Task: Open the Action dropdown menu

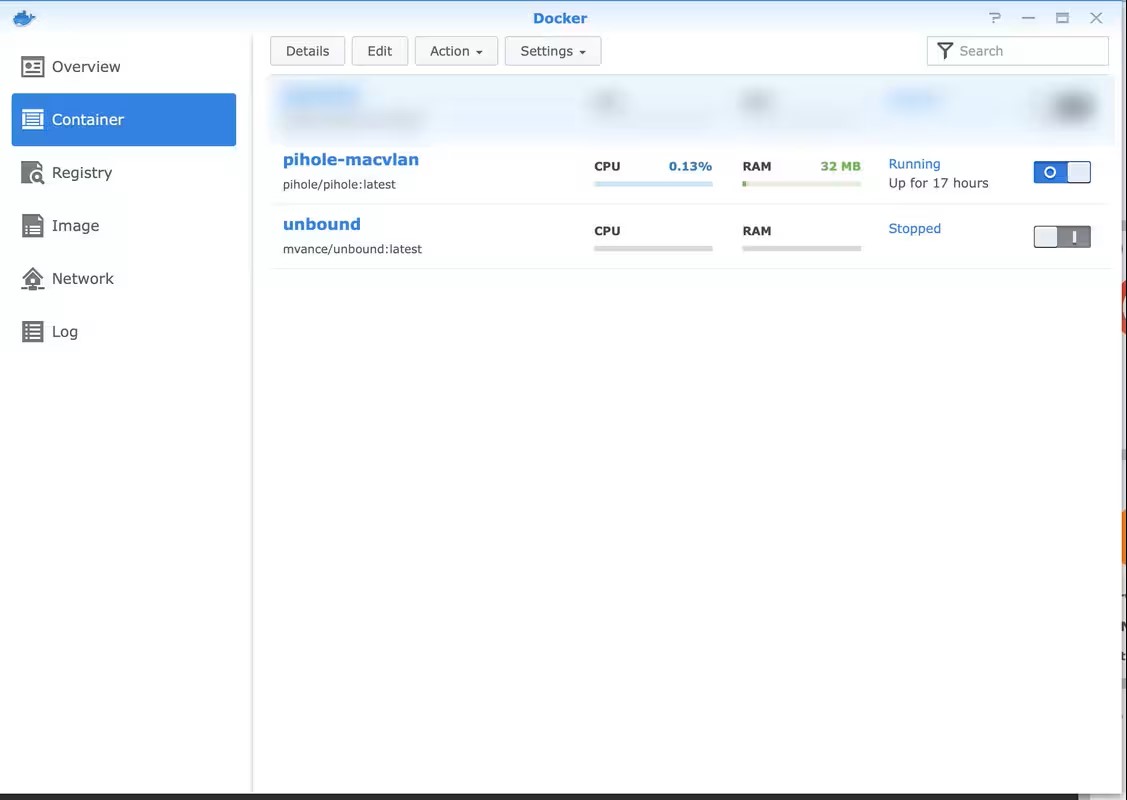Action: 456,51
